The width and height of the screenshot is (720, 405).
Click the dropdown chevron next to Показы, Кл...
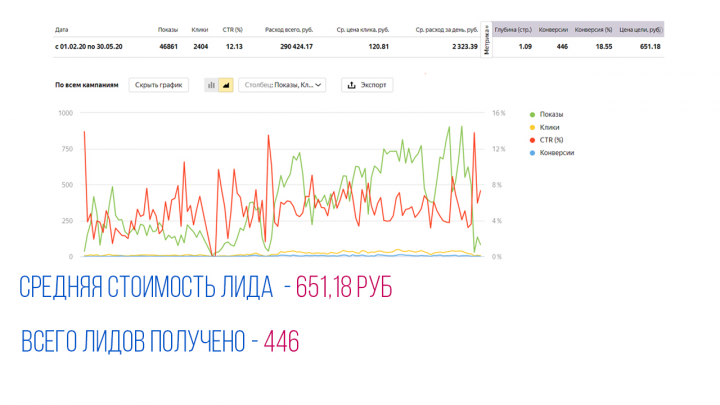318,85
